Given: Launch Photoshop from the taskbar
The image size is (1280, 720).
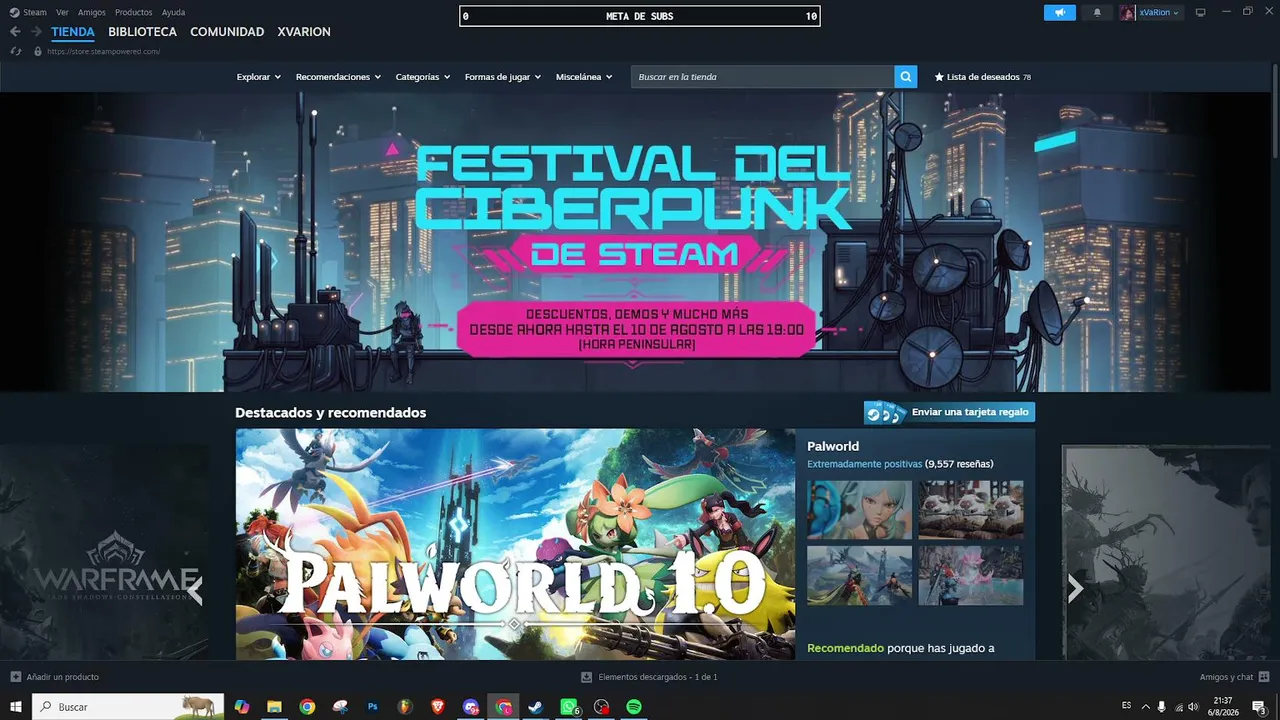Looking at the screenshot, I should pos(373,707).
